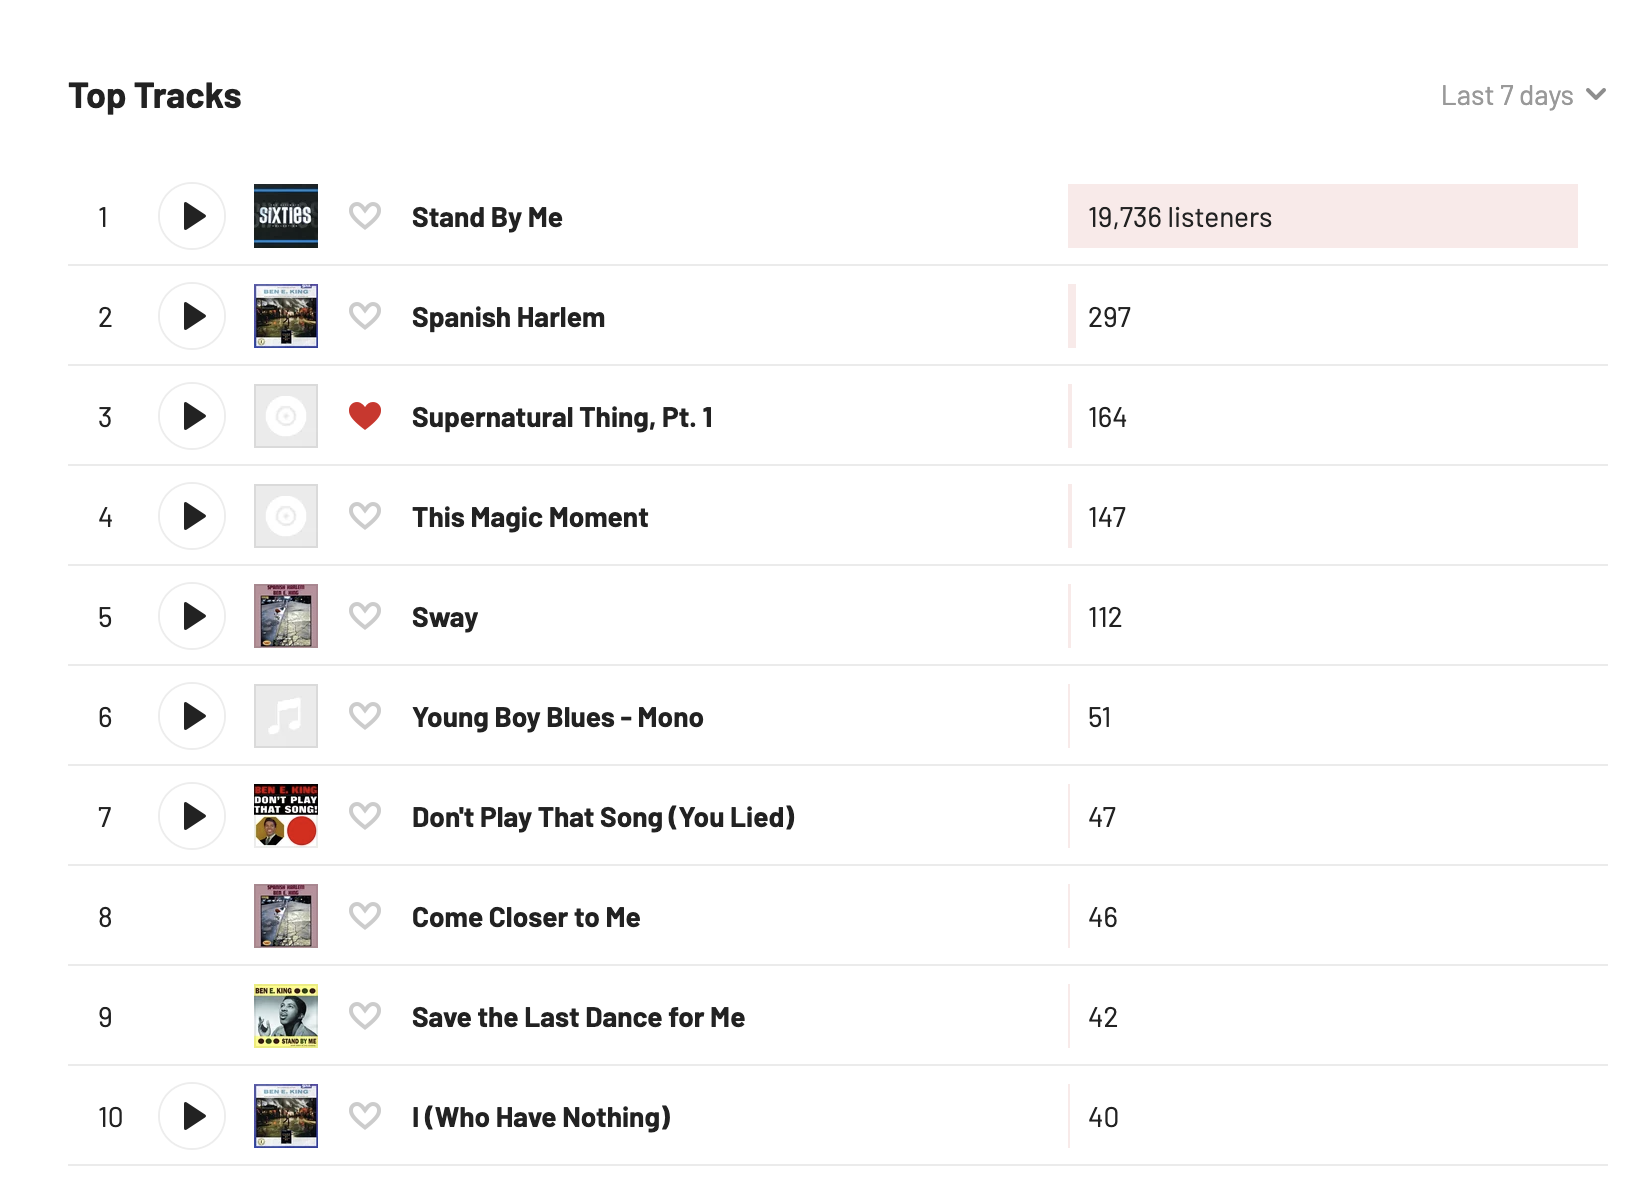Love the track Stand By Me
The height and width of the screenshot is (1196, 1640).
pyautogui.click(x=365, y=216)
